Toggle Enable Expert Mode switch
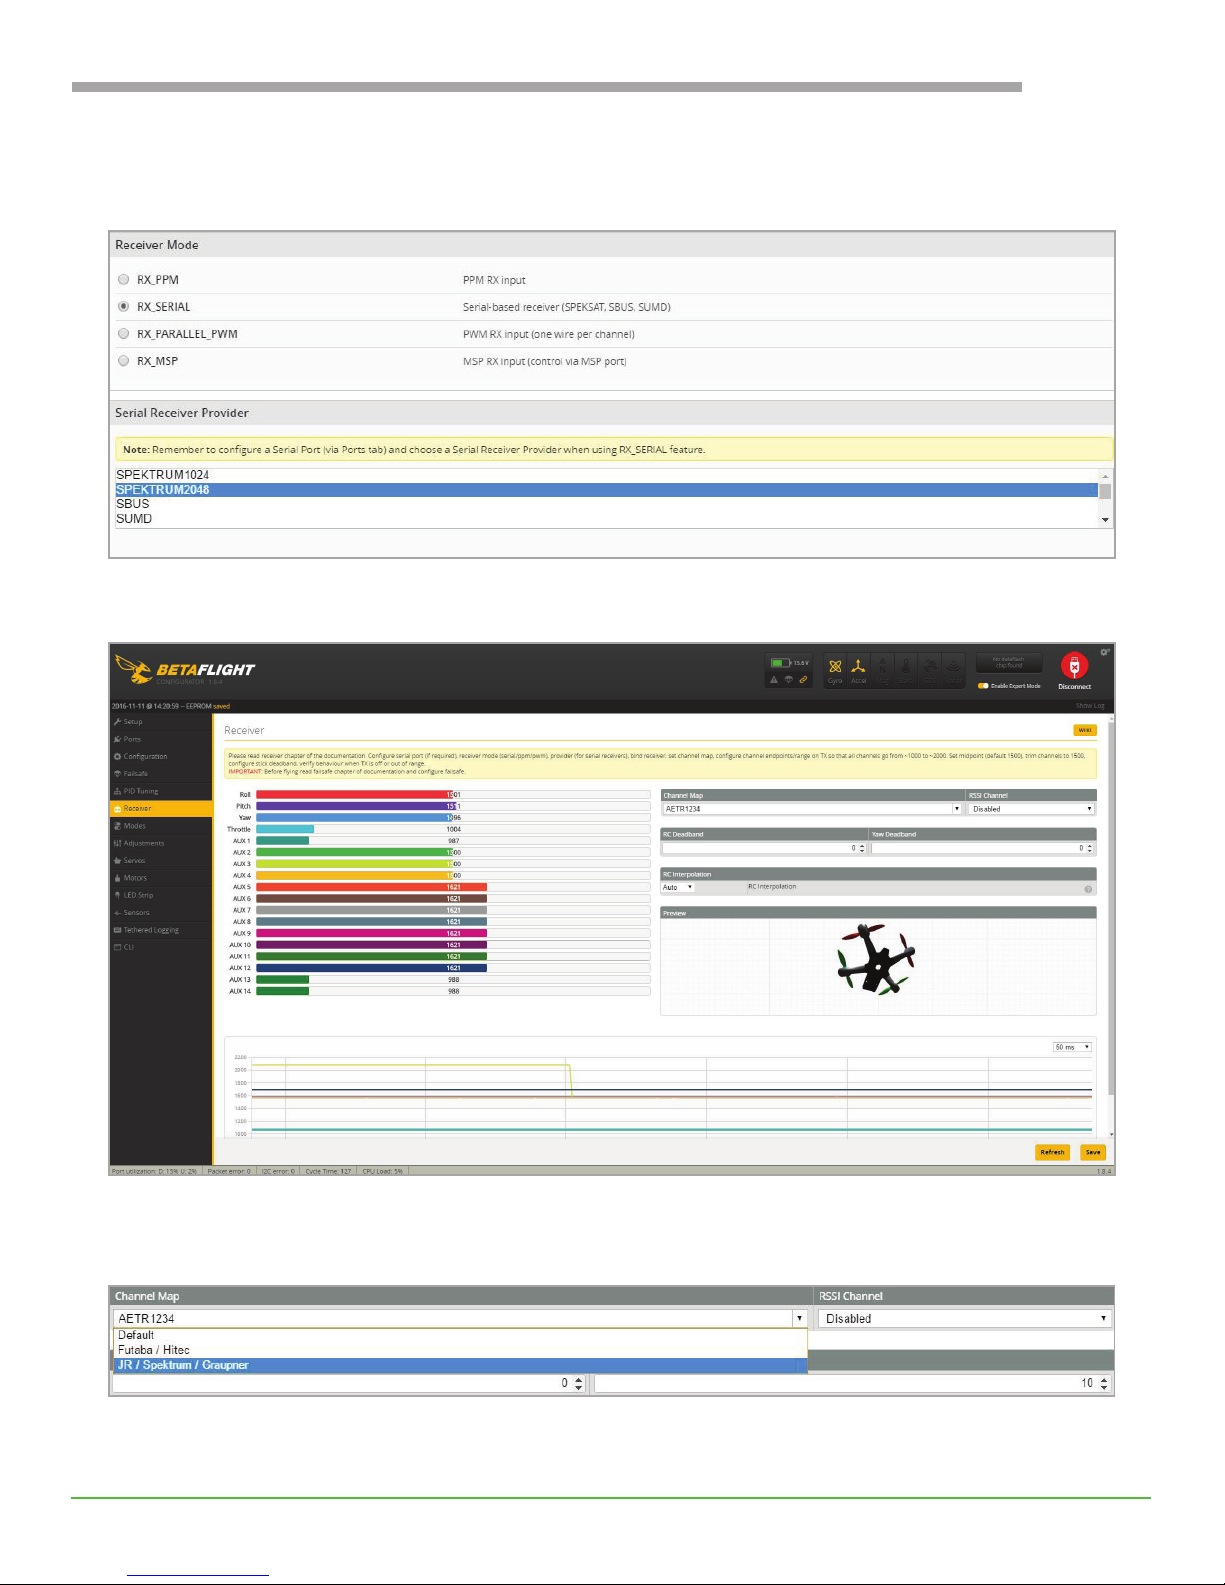Screen dimensions: 1225x1585 coord(983,686)
